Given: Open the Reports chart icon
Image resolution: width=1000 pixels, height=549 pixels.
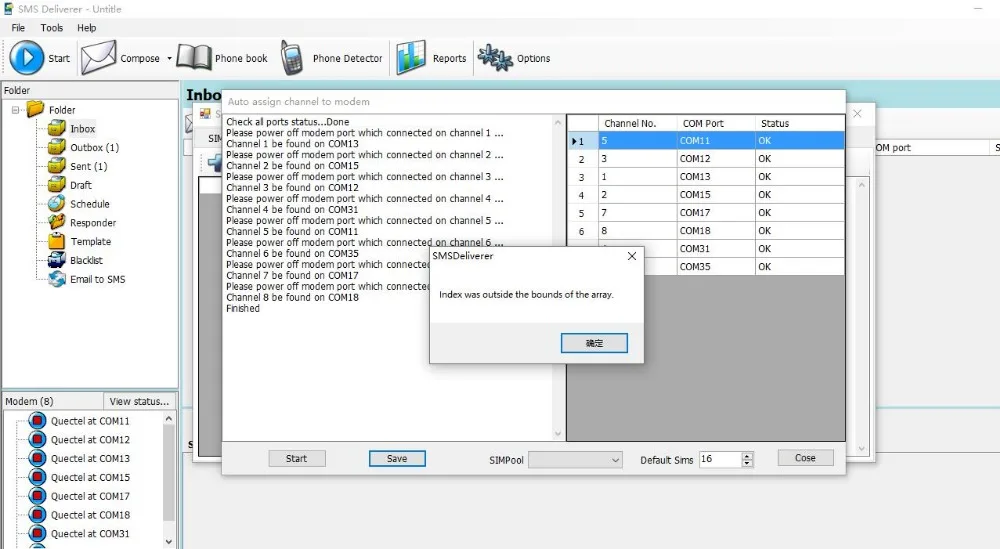Looking at the screenshot, I should tap(411, 58).
